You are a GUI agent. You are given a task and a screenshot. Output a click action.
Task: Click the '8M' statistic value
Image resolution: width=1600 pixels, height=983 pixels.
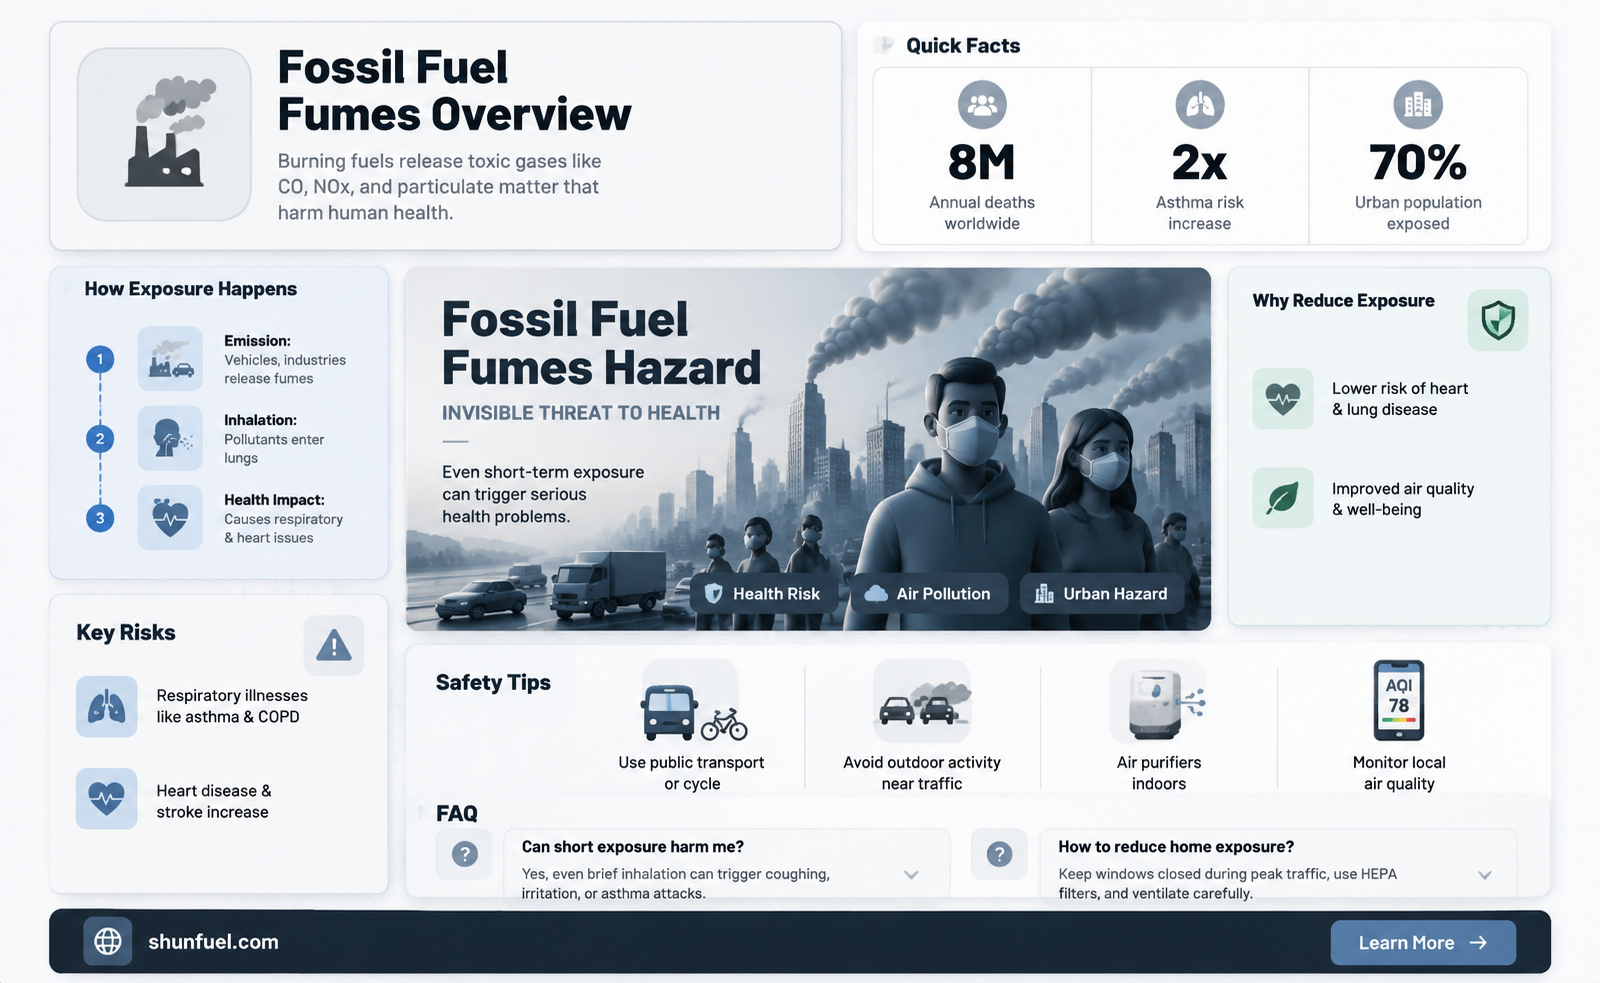982,163
